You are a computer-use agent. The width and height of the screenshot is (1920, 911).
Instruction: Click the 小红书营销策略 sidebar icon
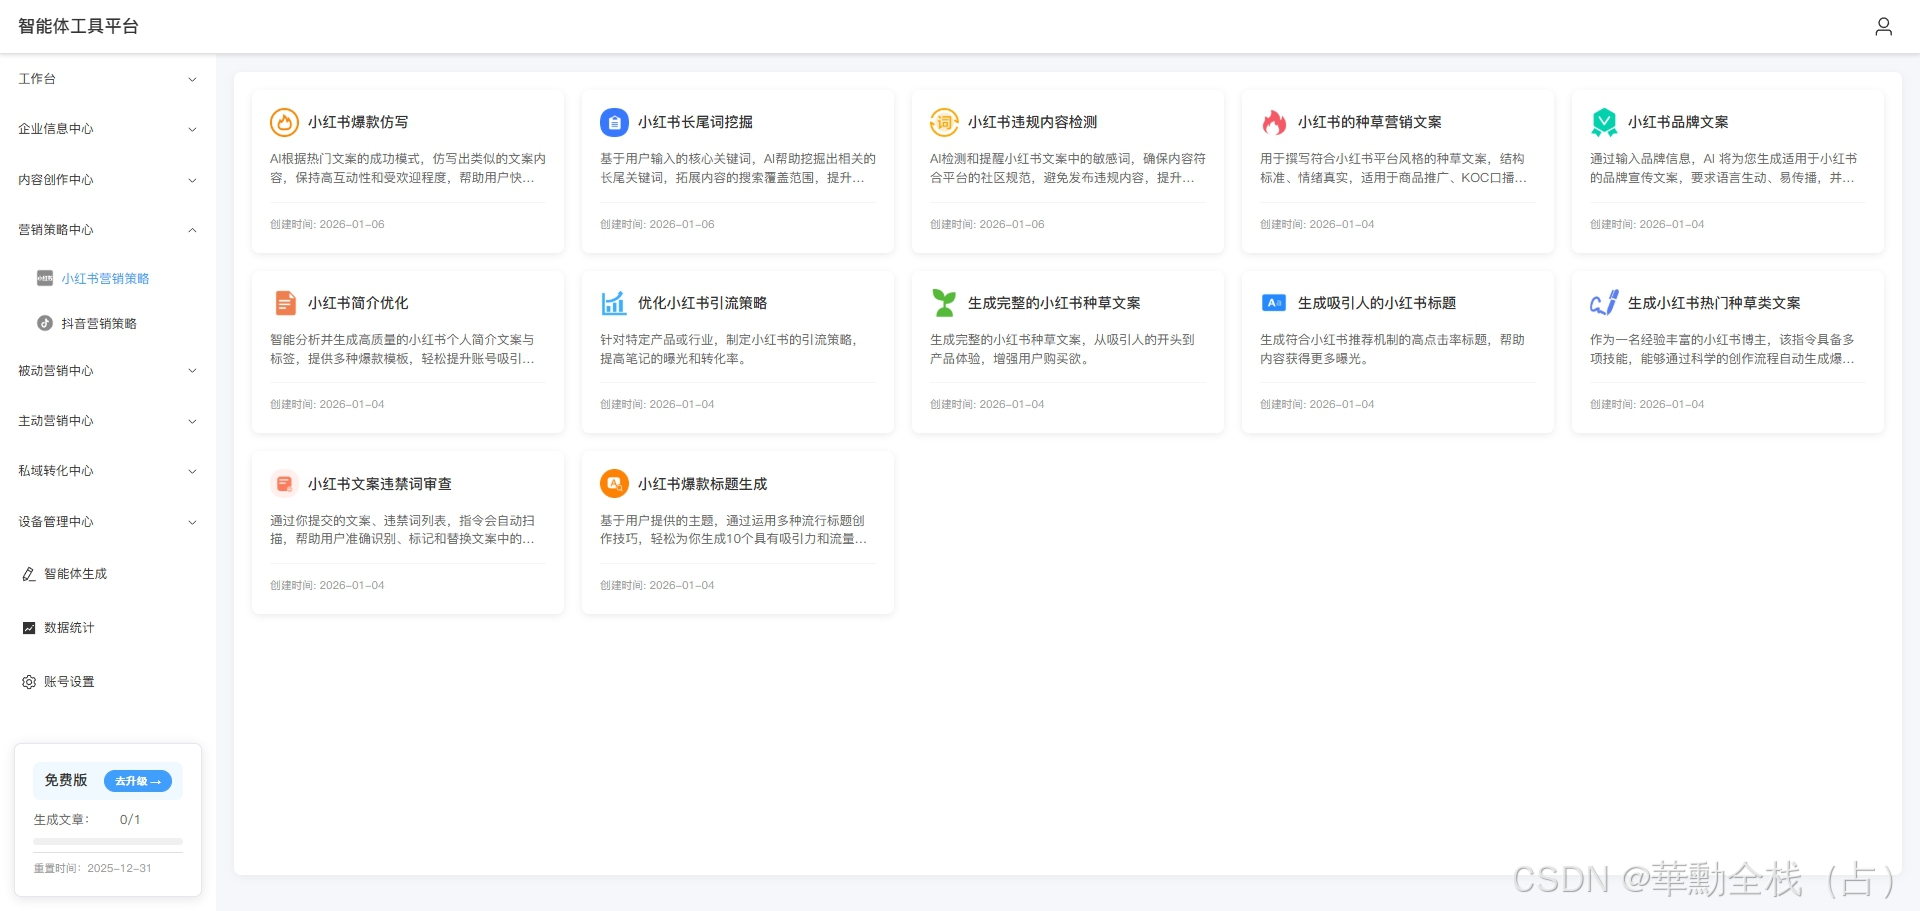(45, 279)
